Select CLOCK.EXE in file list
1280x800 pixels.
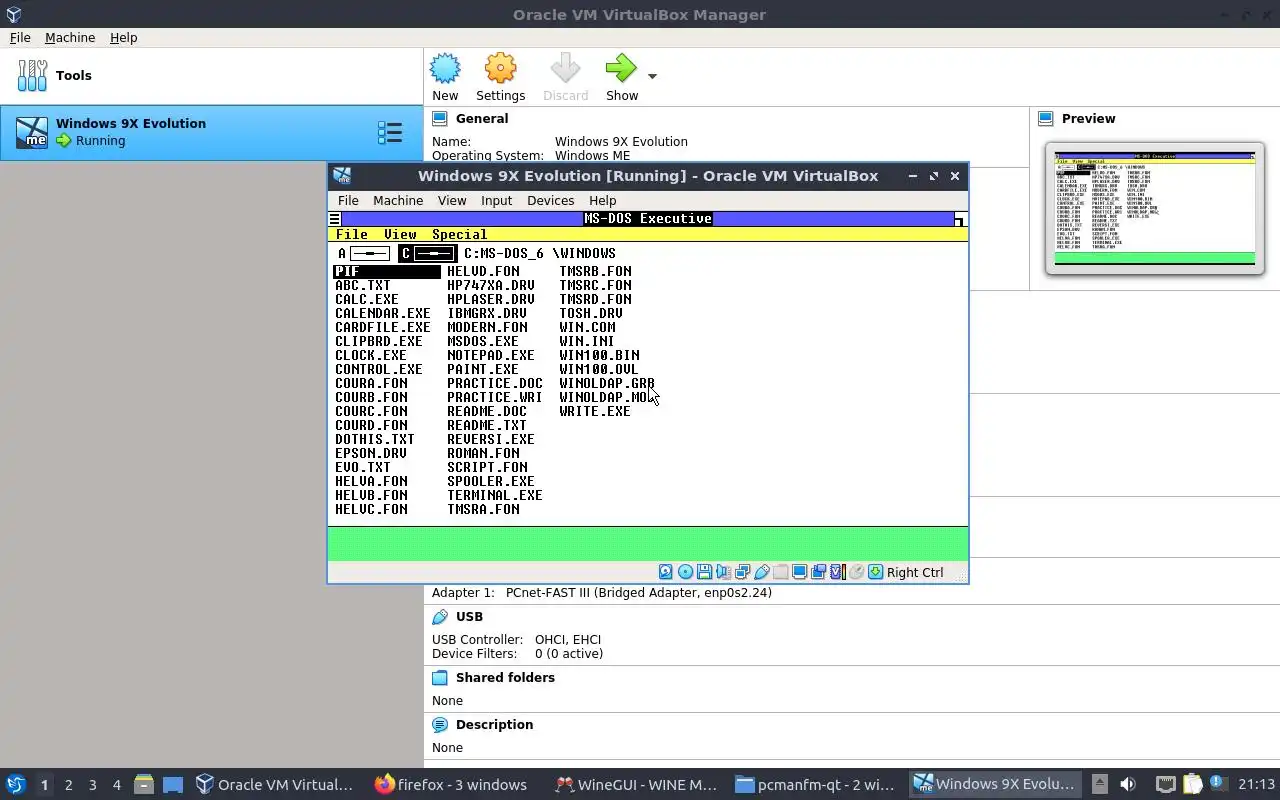[371, 355]
